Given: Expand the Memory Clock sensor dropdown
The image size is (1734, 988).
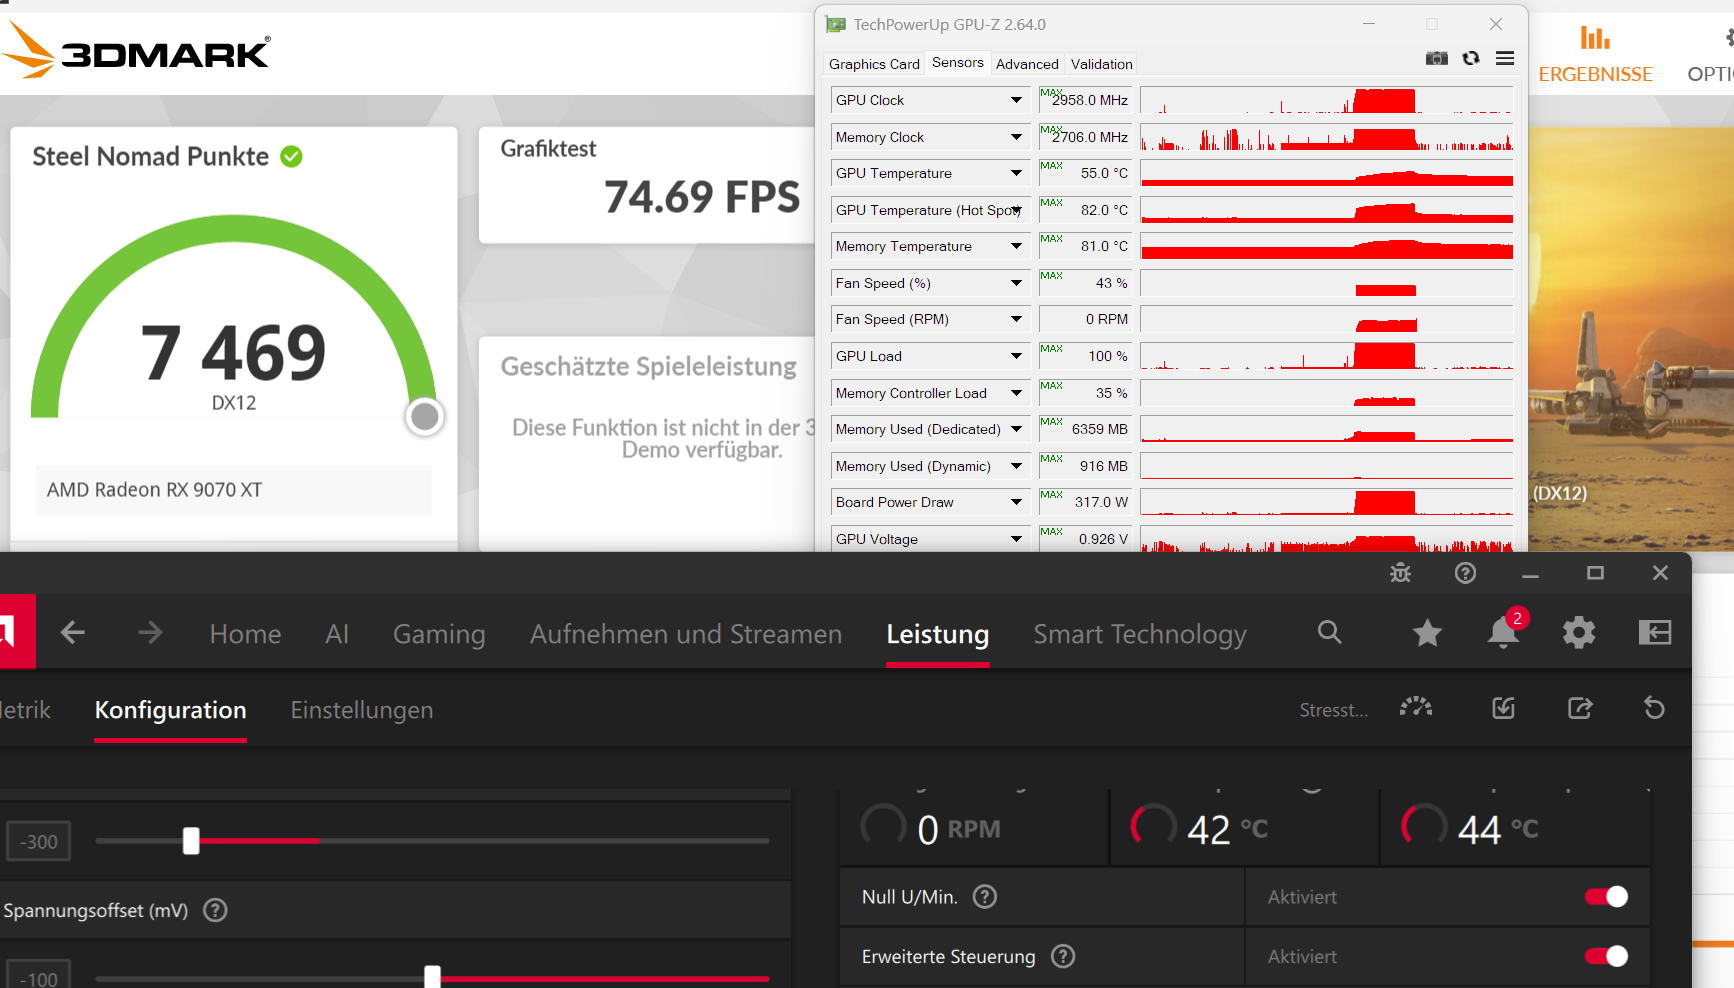Looking at the screenshot, I should [1016, 137].
